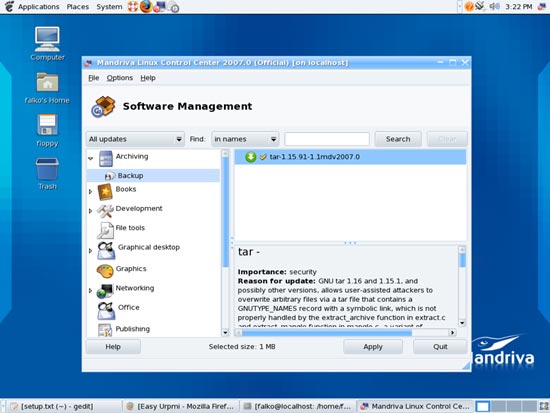Click the lifebuoy help icon in top panel

tap(133, 6)
